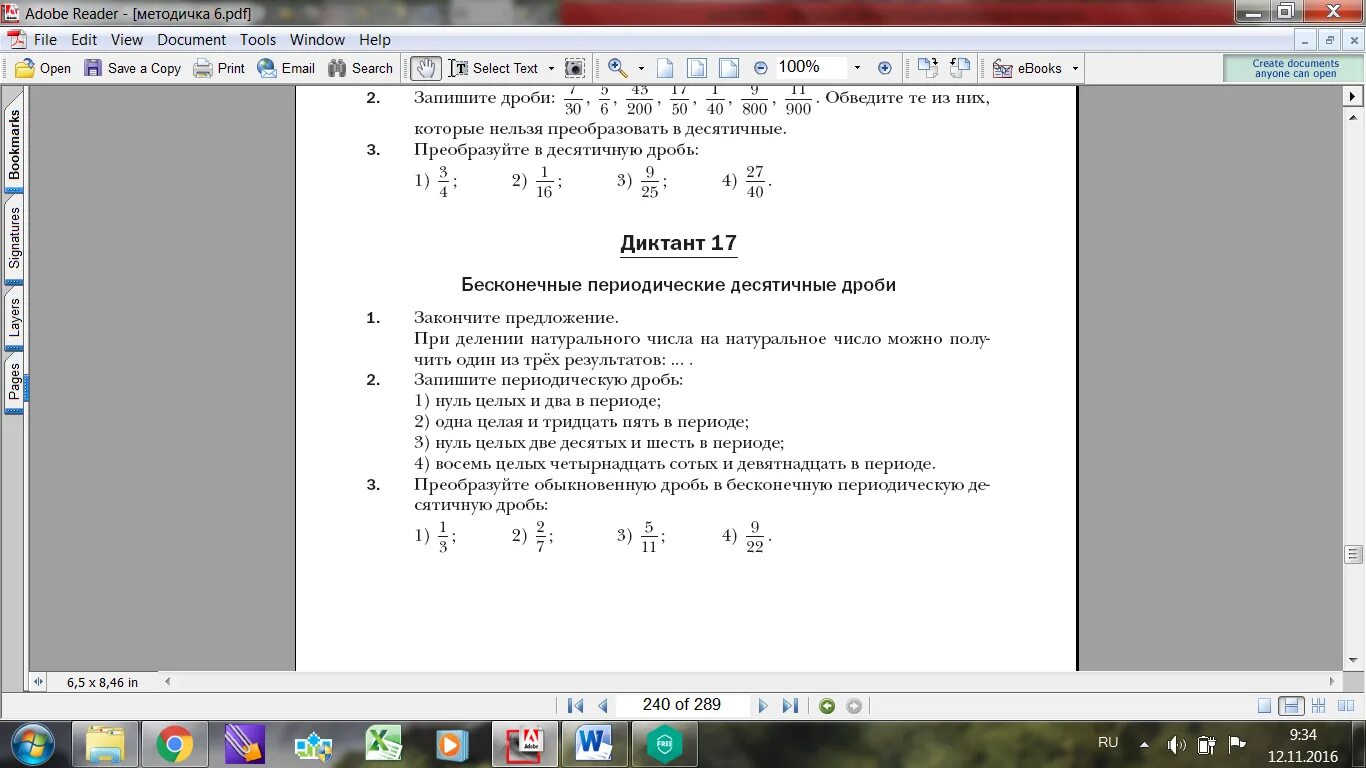Click the Fit Width icon
The width and height of the screenshot is (1366, 768).
[729, 68]
